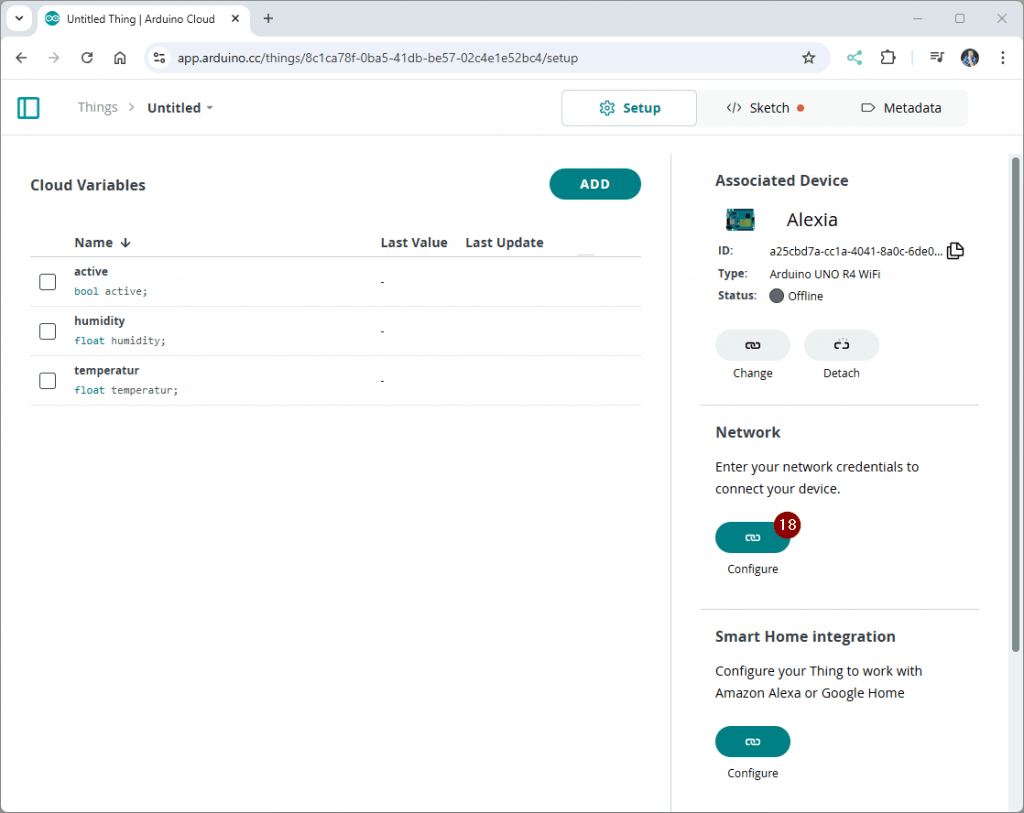Configure Smart Home integration
Image resolution: width=1024 pixels, height=813 pixels.
click(752, 742)
